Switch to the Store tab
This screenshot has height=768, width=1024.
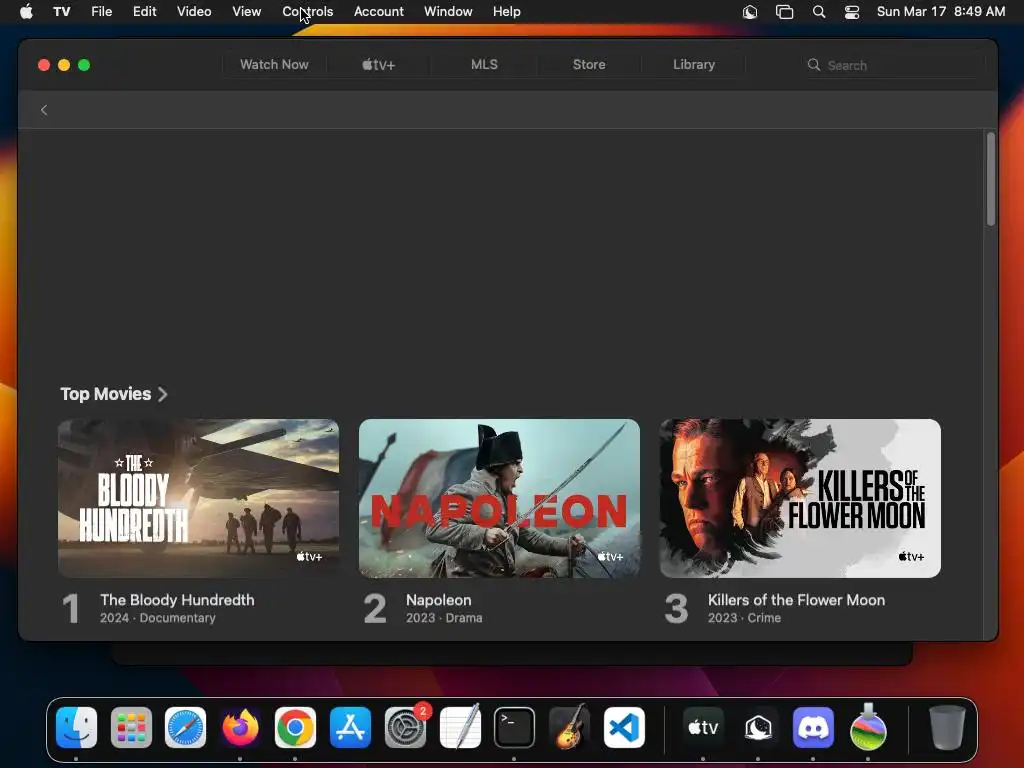tap(589, 65)
